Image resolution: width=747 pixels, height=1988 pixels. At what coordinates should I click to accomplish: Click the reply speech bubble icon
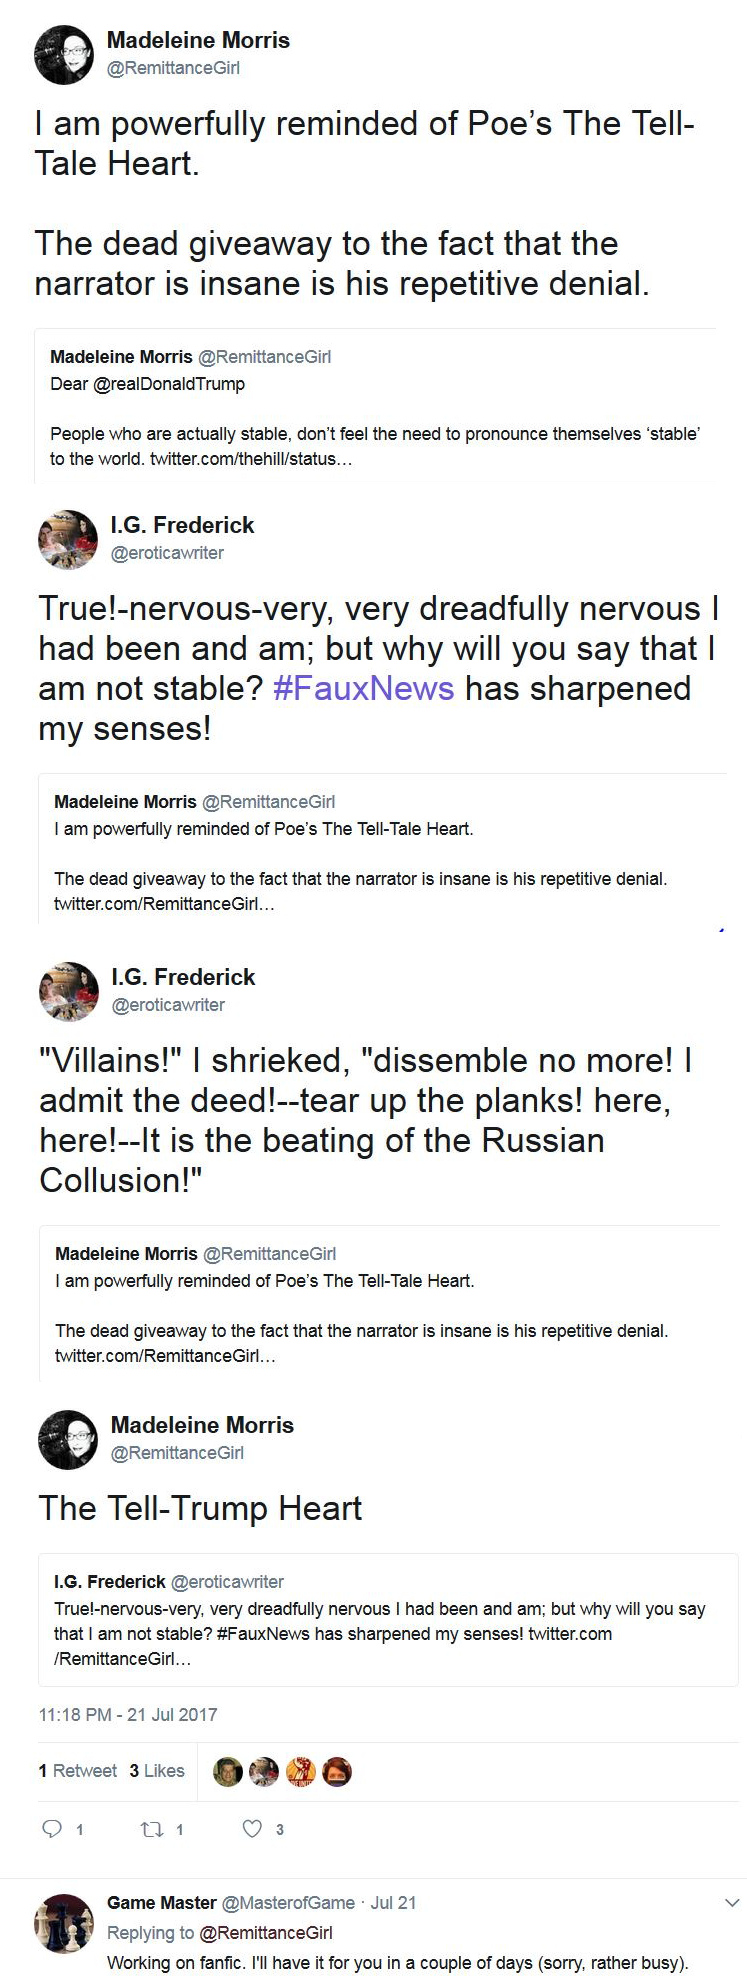52,1829
